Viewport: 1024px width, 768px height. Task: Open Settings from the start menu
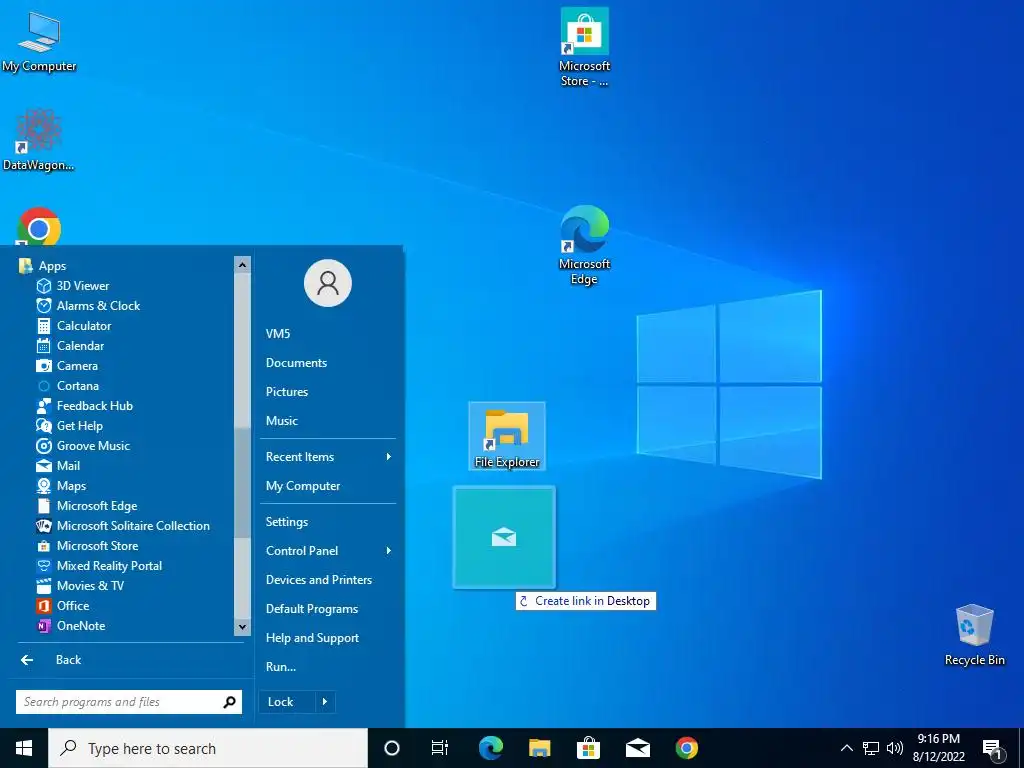287,522
